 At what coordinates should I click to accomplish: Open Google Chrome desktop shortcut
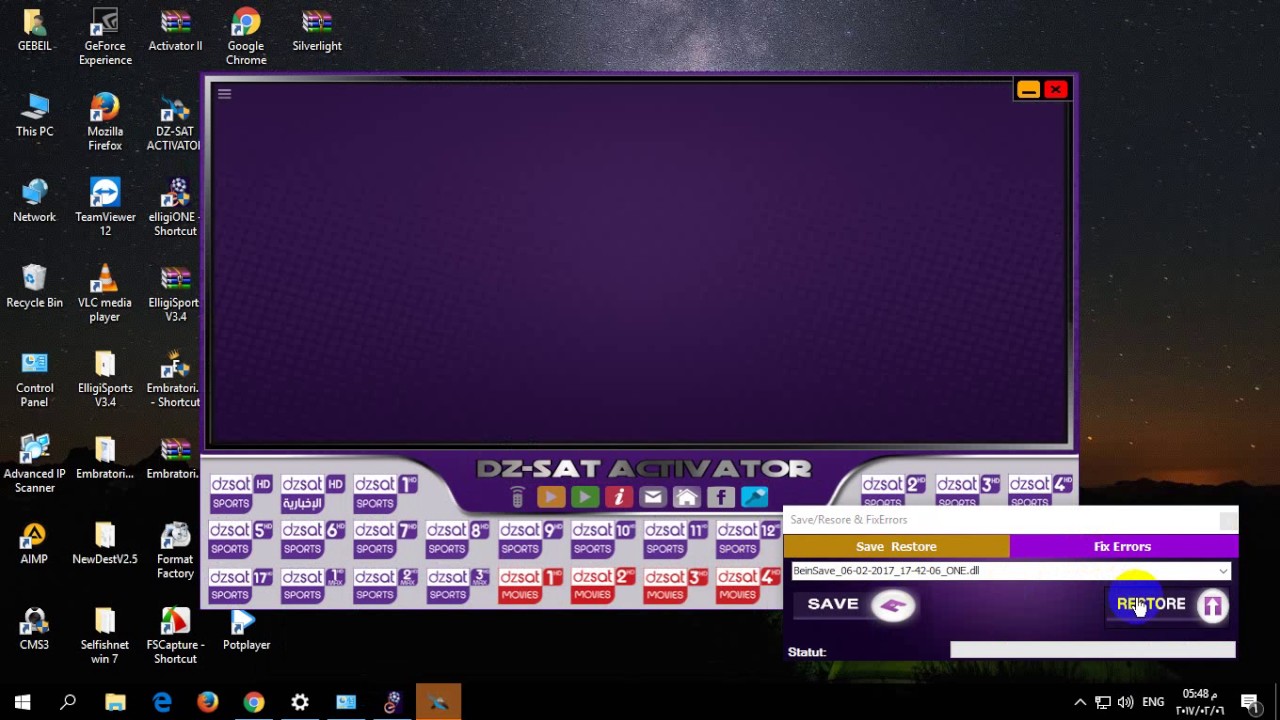pyautogui.click(x=246, y=37)
